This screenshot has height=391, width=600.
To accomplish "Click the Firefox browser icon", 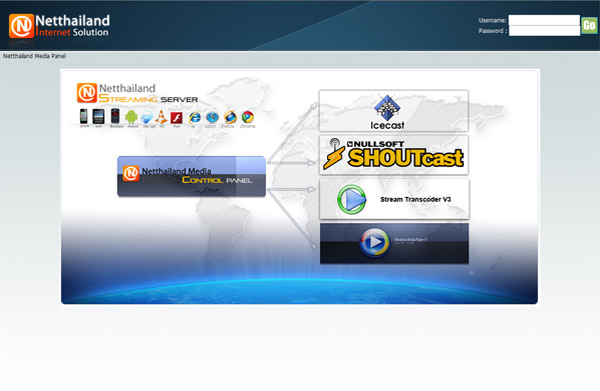I will coord(230,117).
